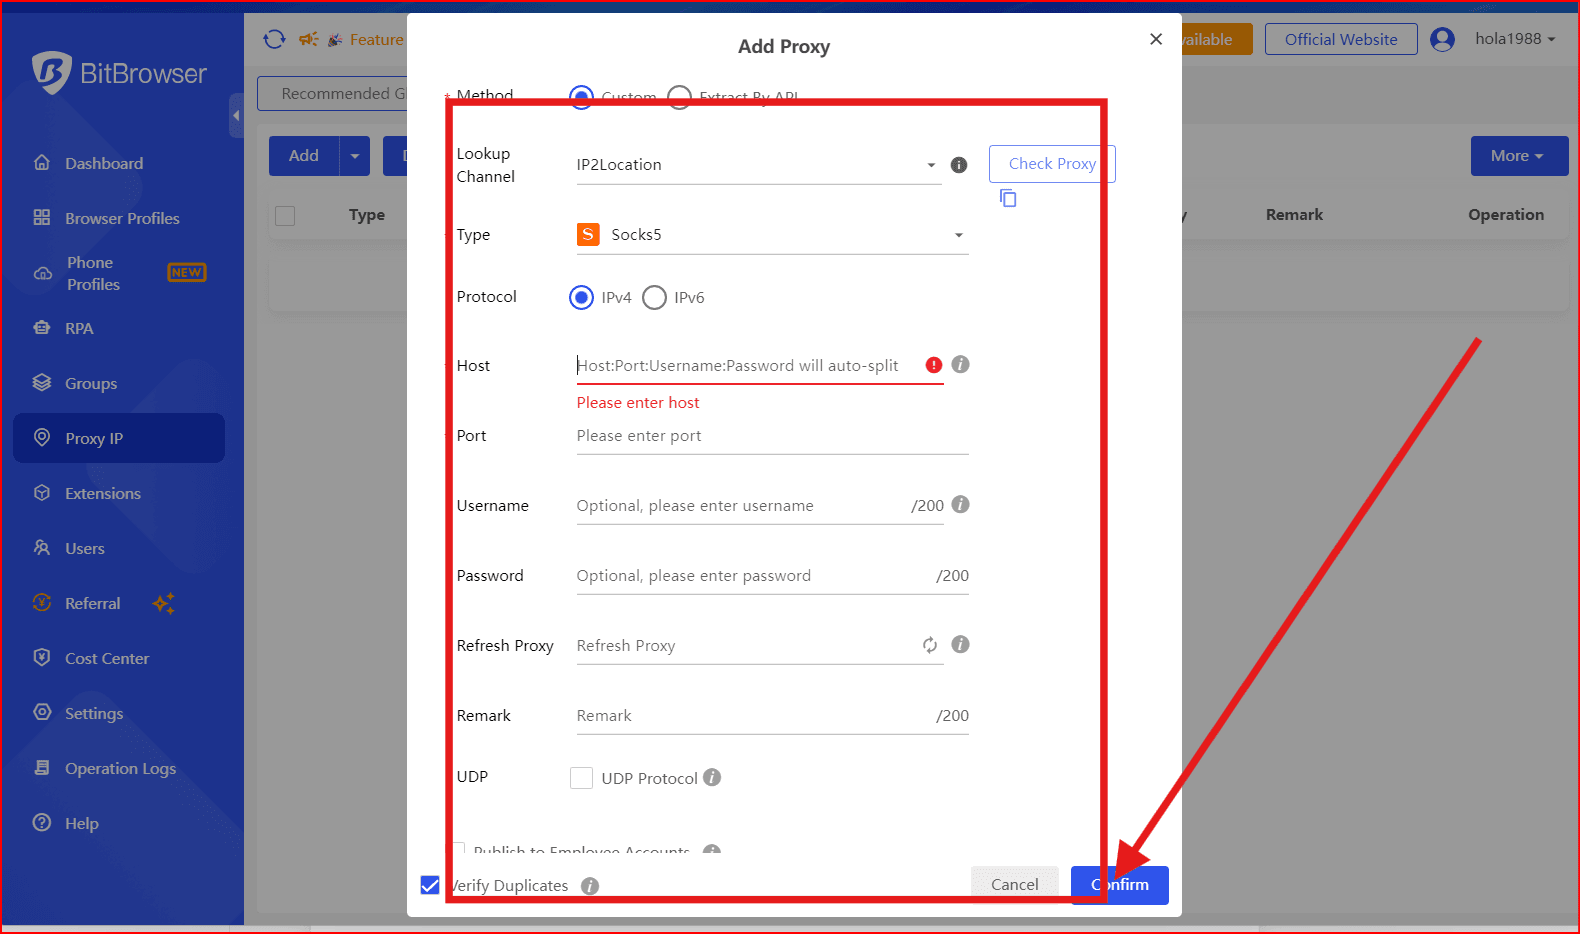Click the user avatar icon in header
The height and width of the screenshot is (934, 1580).
tap(1442, 39)
